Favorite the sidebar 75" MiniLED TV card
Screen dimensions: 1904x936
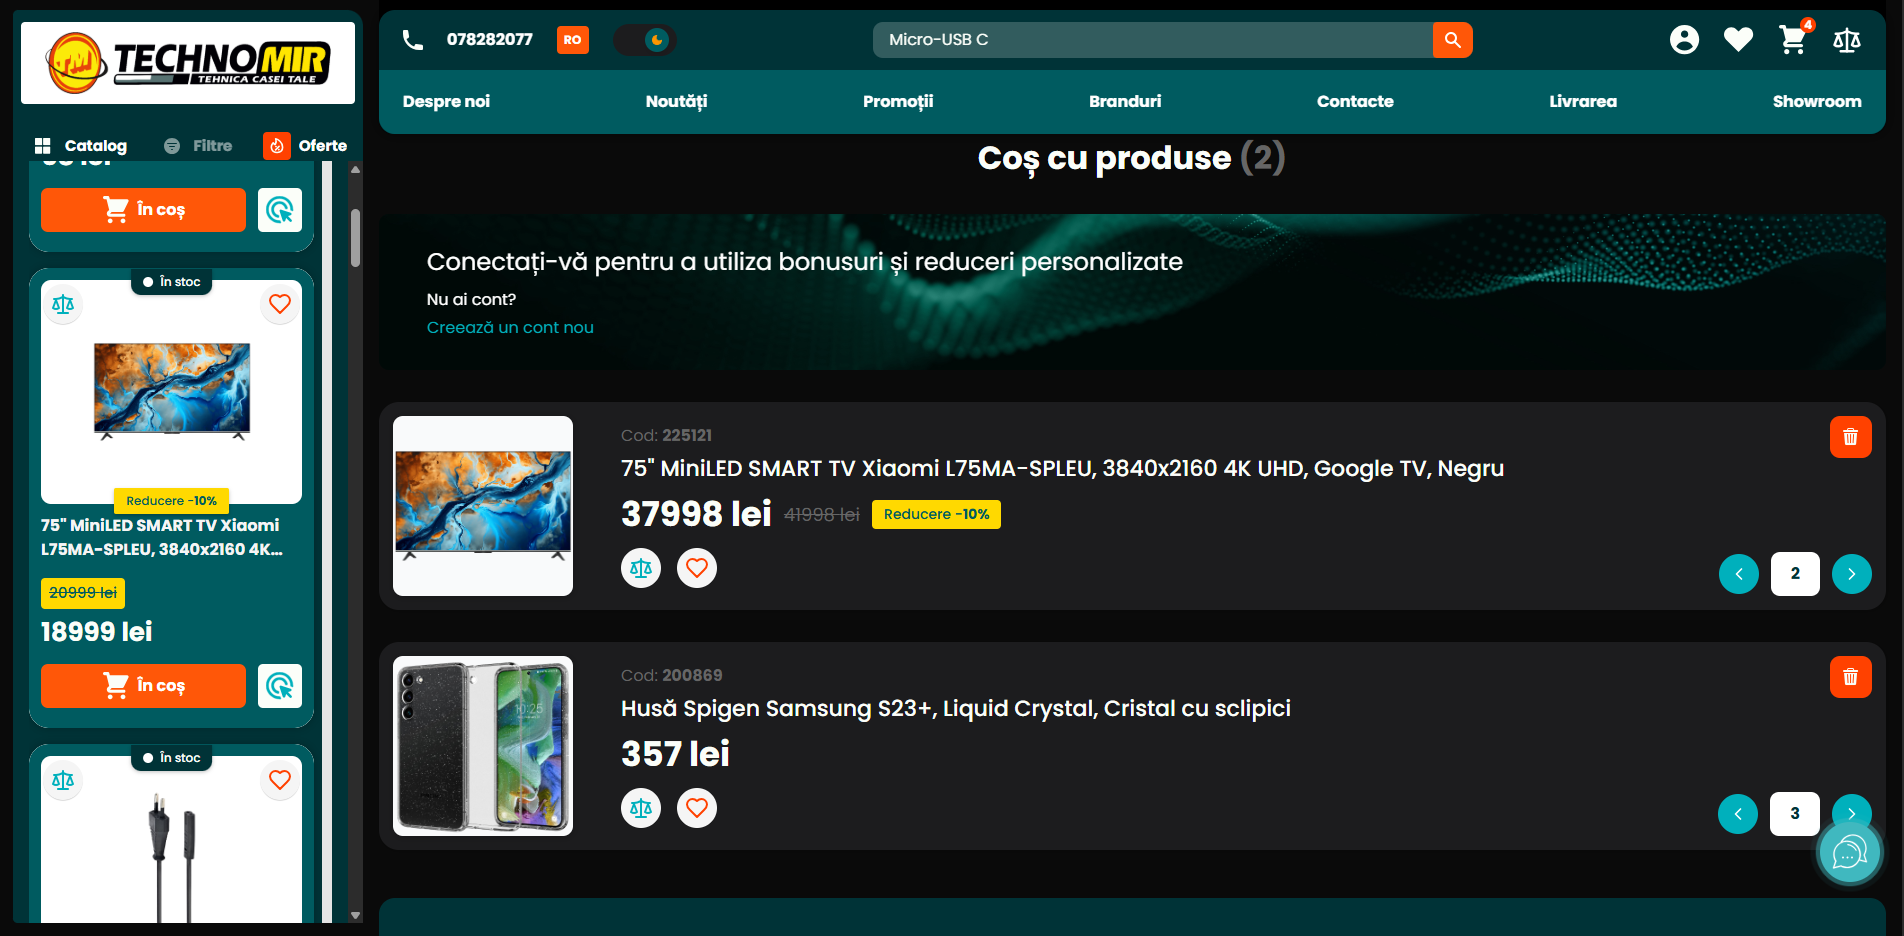point(280,304)
